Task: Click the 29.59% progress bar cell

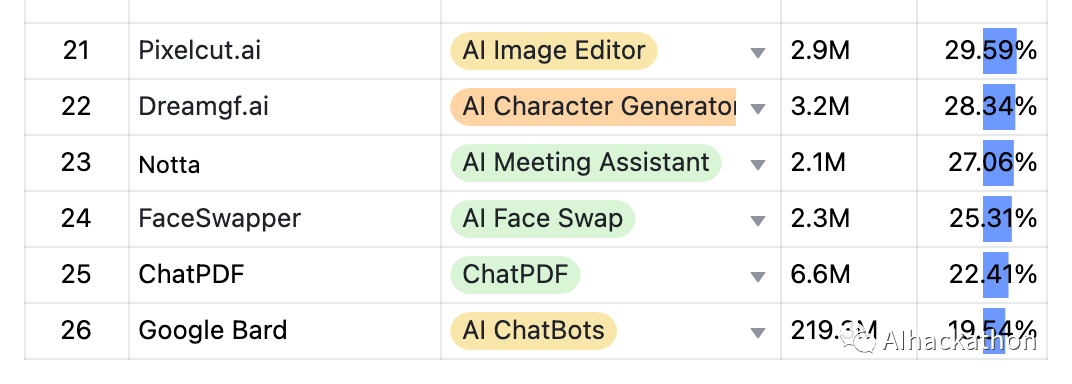Action: 982,51
